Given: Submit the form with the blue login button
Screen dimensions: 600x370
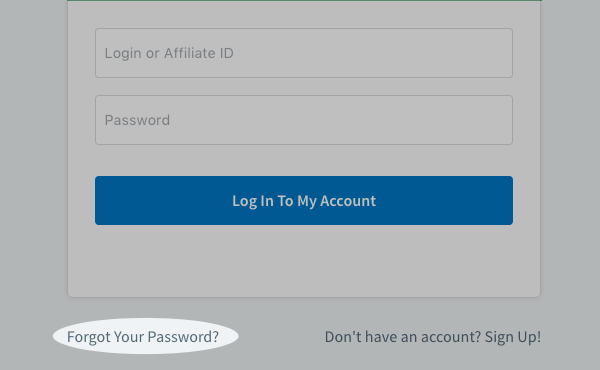Looking at the screenshot, I should pyautogui.click(x=304, y=200).
